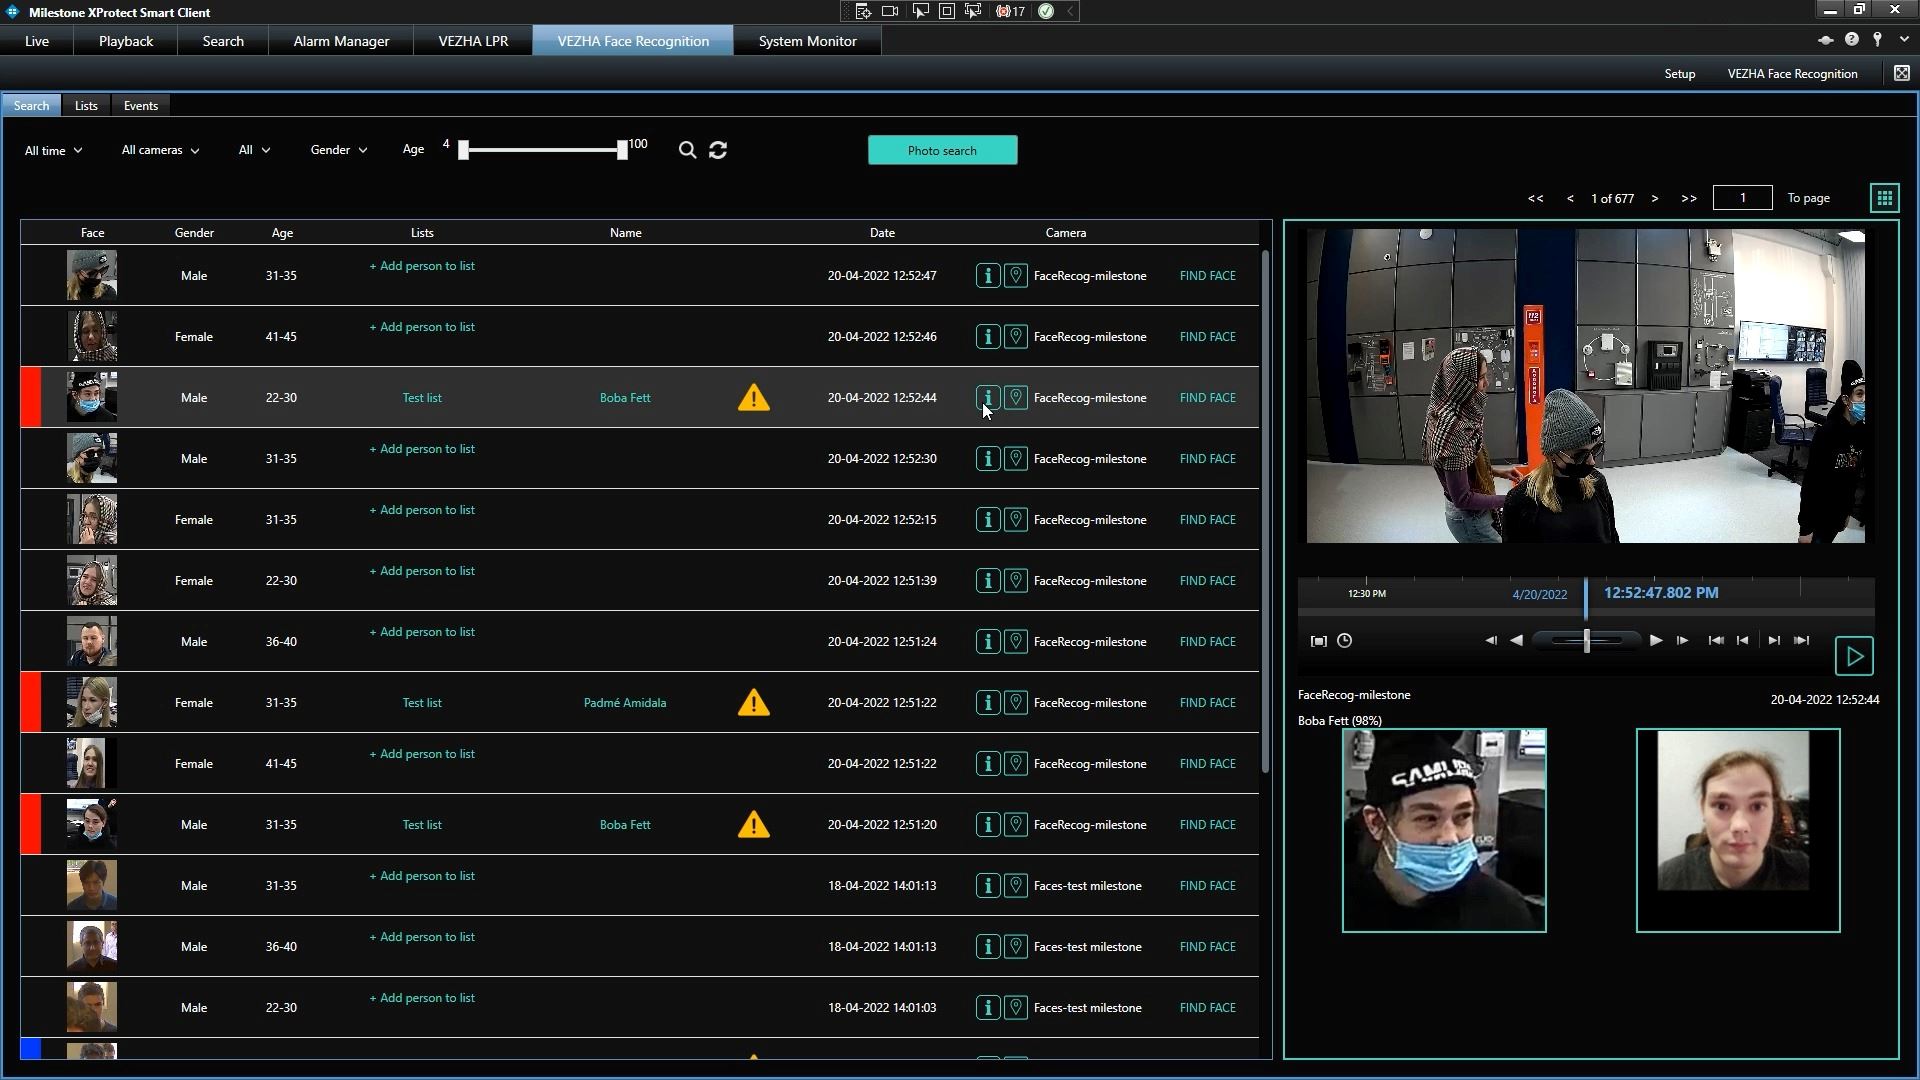Screen dimensions: 1920x1080
Task: Select the reference face photo thumbnail
Action: point(1738,831)
